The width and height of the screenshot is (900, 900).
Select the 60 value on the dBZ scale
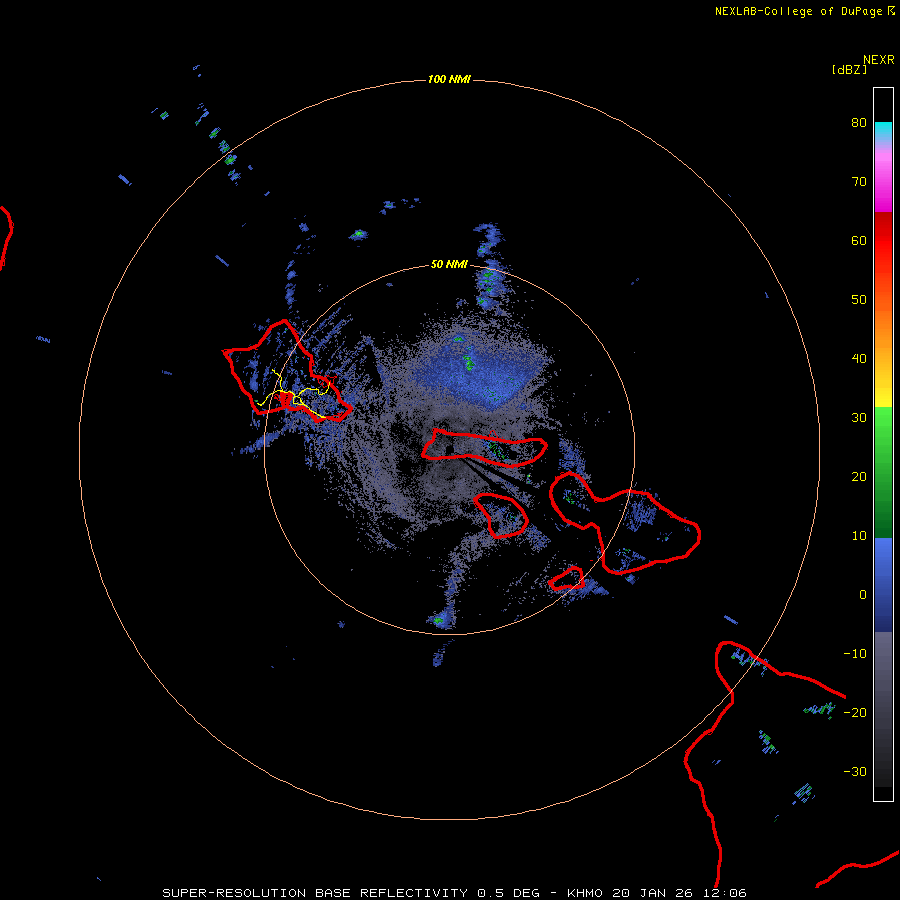coord(859,240)
